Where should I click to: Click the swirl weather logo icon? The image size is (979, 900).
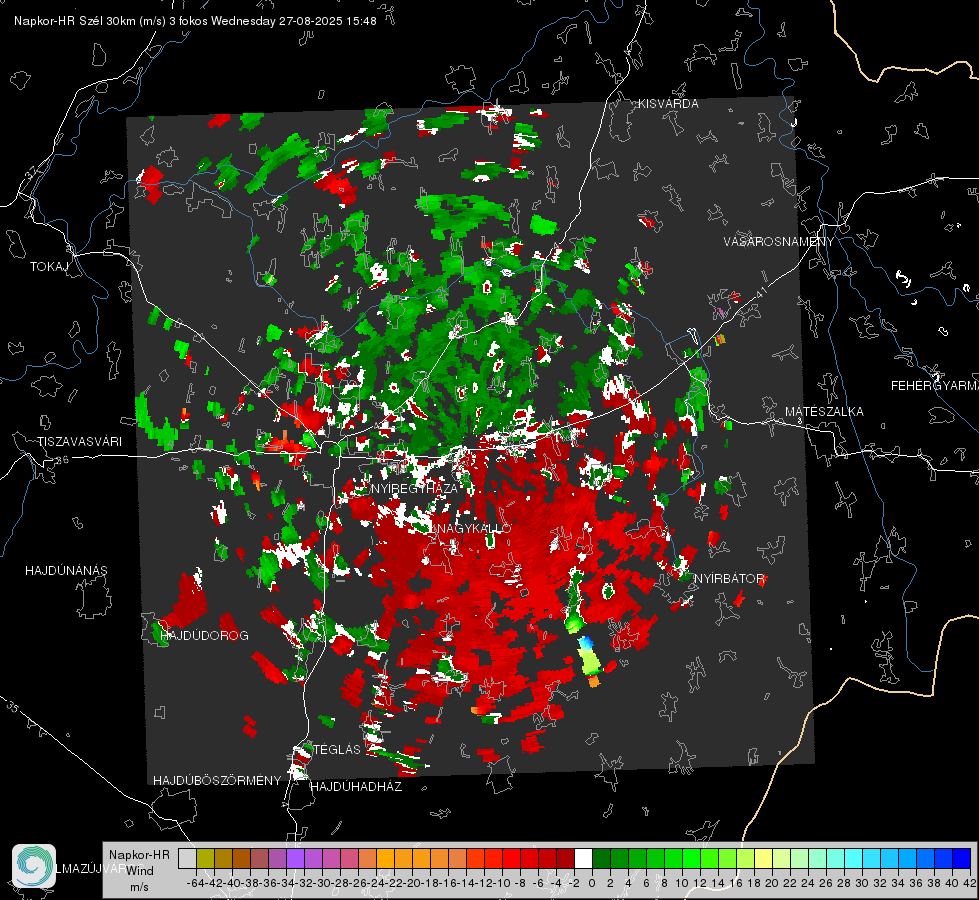(34, 866)
